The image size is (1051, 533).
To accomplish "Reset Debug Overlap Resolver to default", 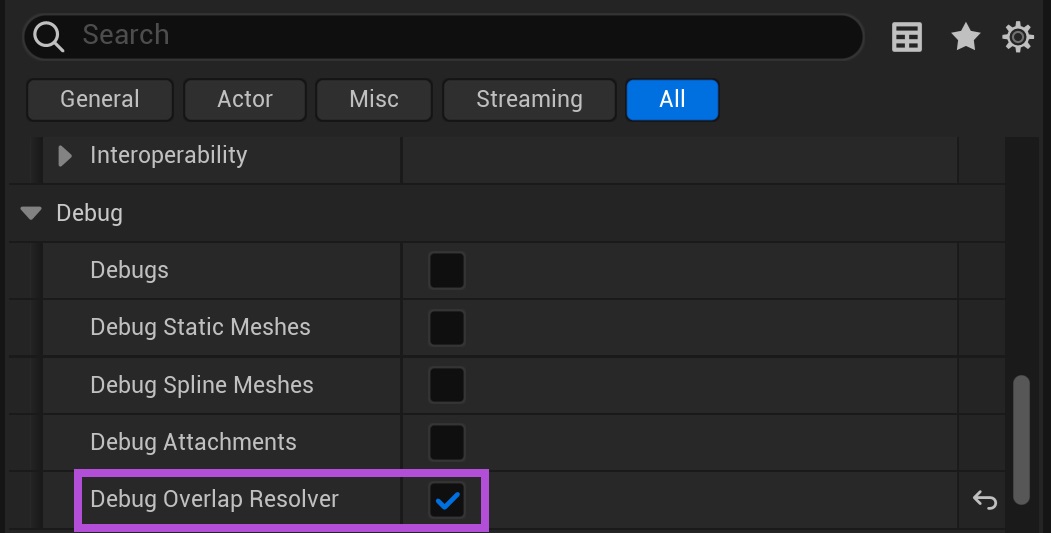I will point(985,500).
